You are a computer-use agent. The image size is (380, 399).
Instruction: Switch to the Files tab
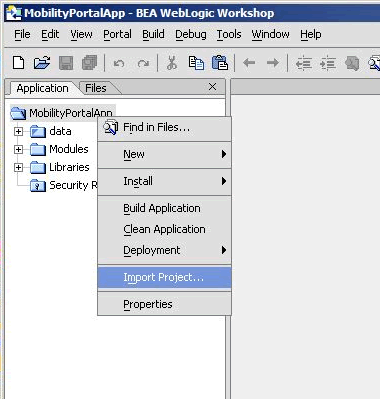96,88
